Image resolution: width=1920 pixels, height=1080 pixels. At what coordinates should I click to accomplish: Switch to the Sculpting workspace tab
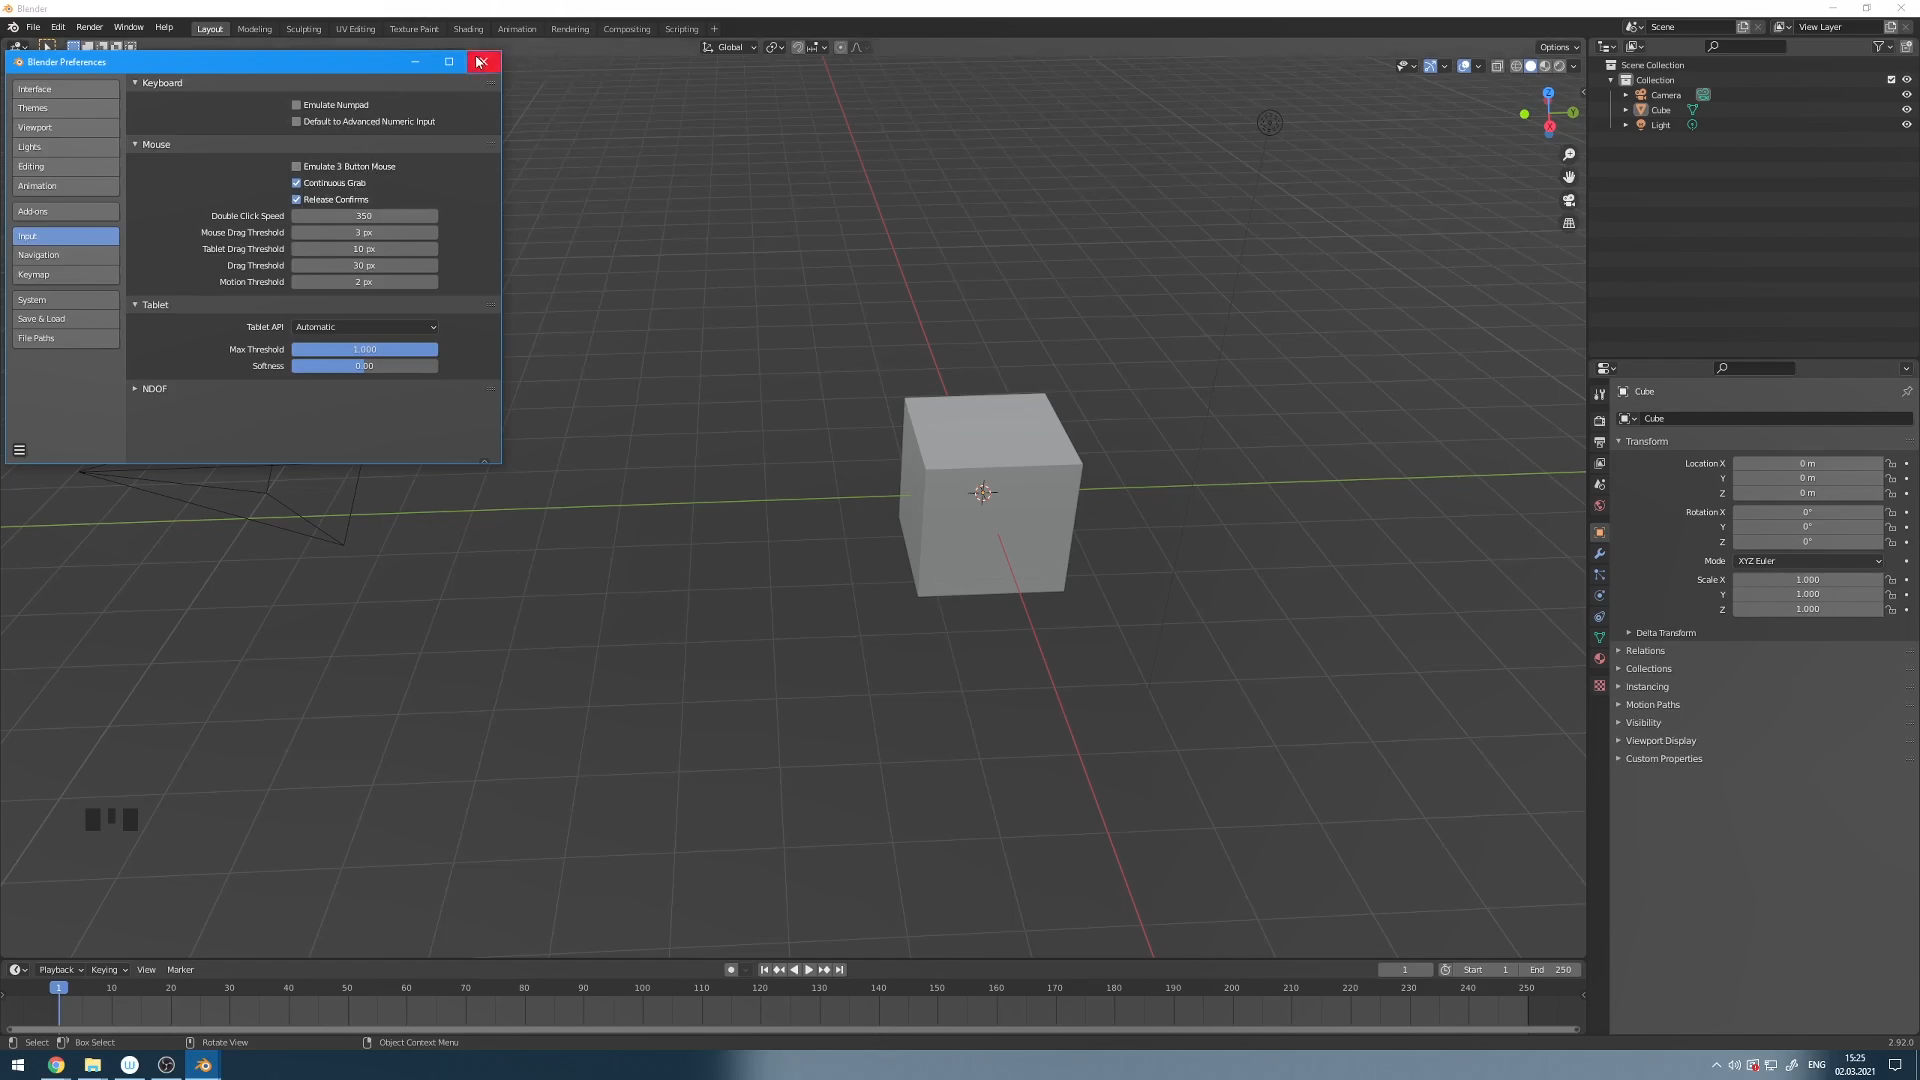(x=303, y=29)
